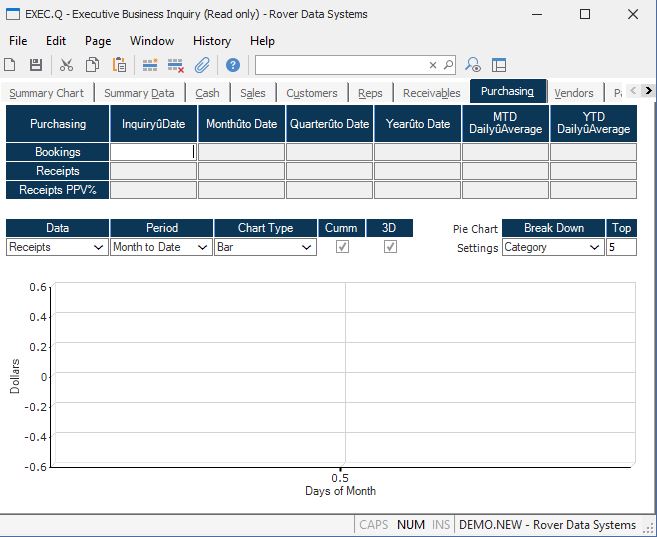Open the Period dropdown
657x537 pixels.
pos(202,247)
